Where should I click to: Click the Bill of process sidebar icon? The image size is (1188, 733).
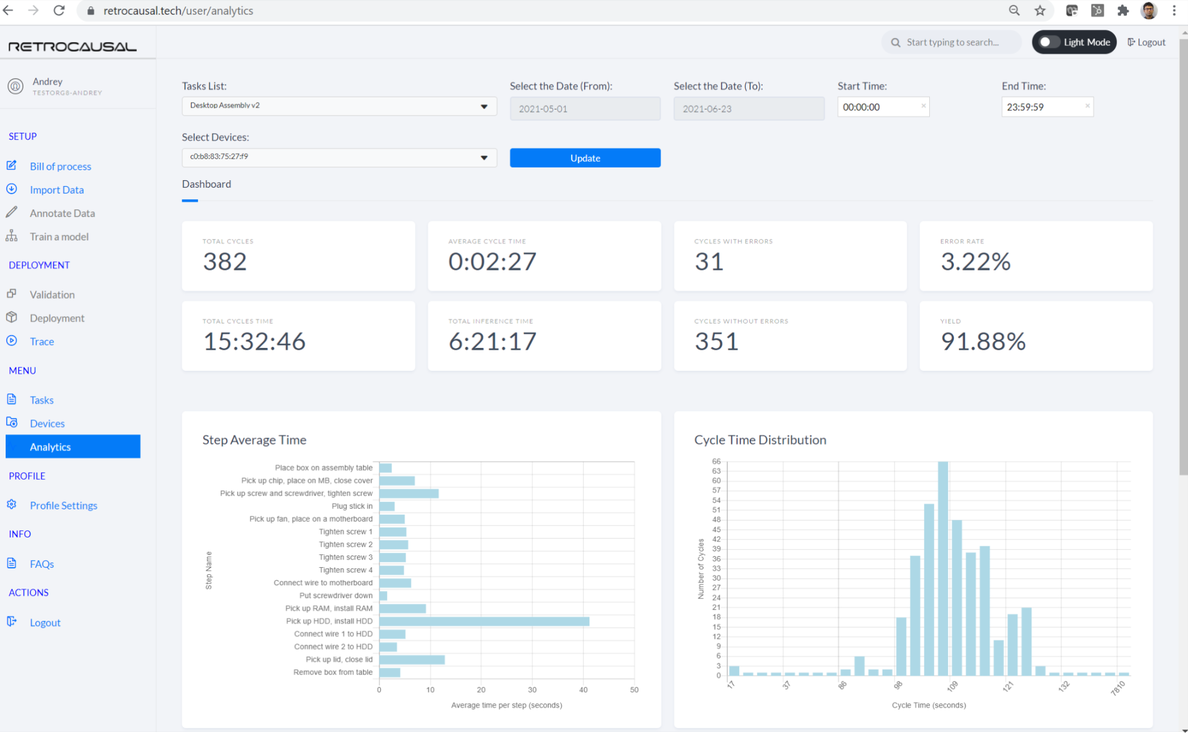[x=12, y=165]
